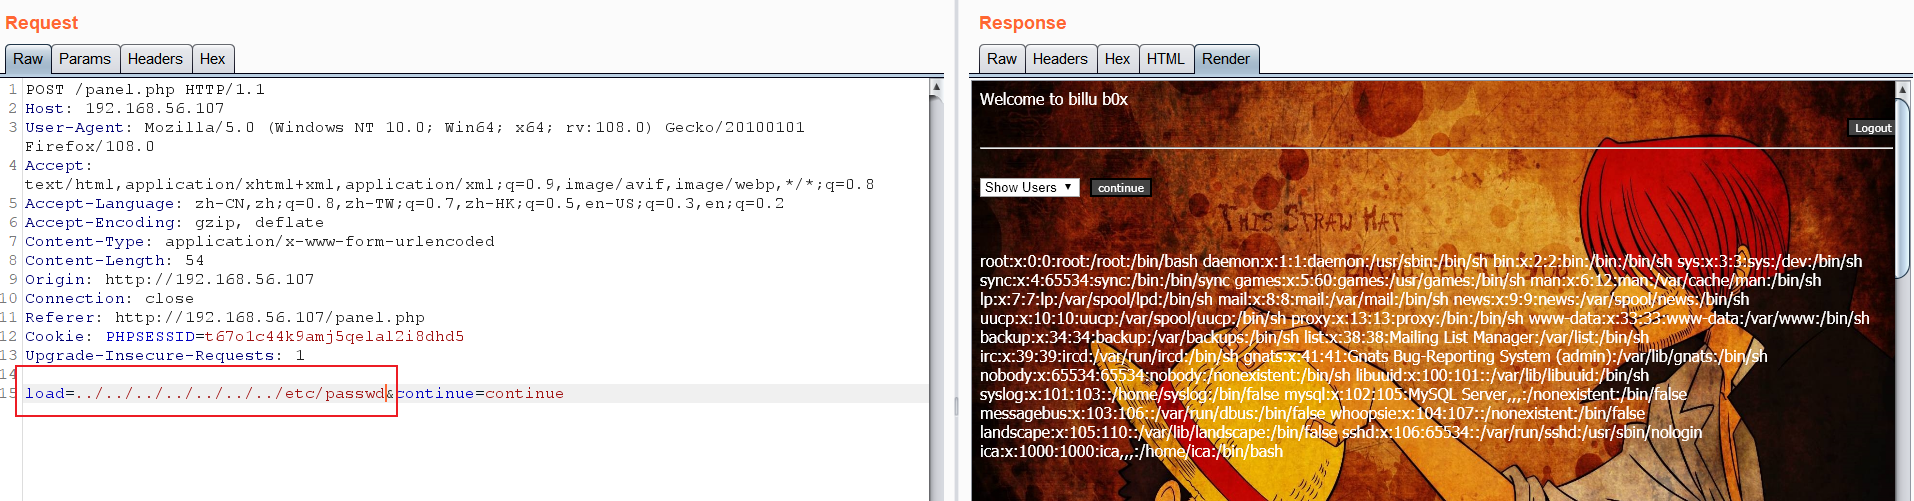Viewport: 1914px width, 501px height.
Task: Select the request Hex tab
Action: 212,59
